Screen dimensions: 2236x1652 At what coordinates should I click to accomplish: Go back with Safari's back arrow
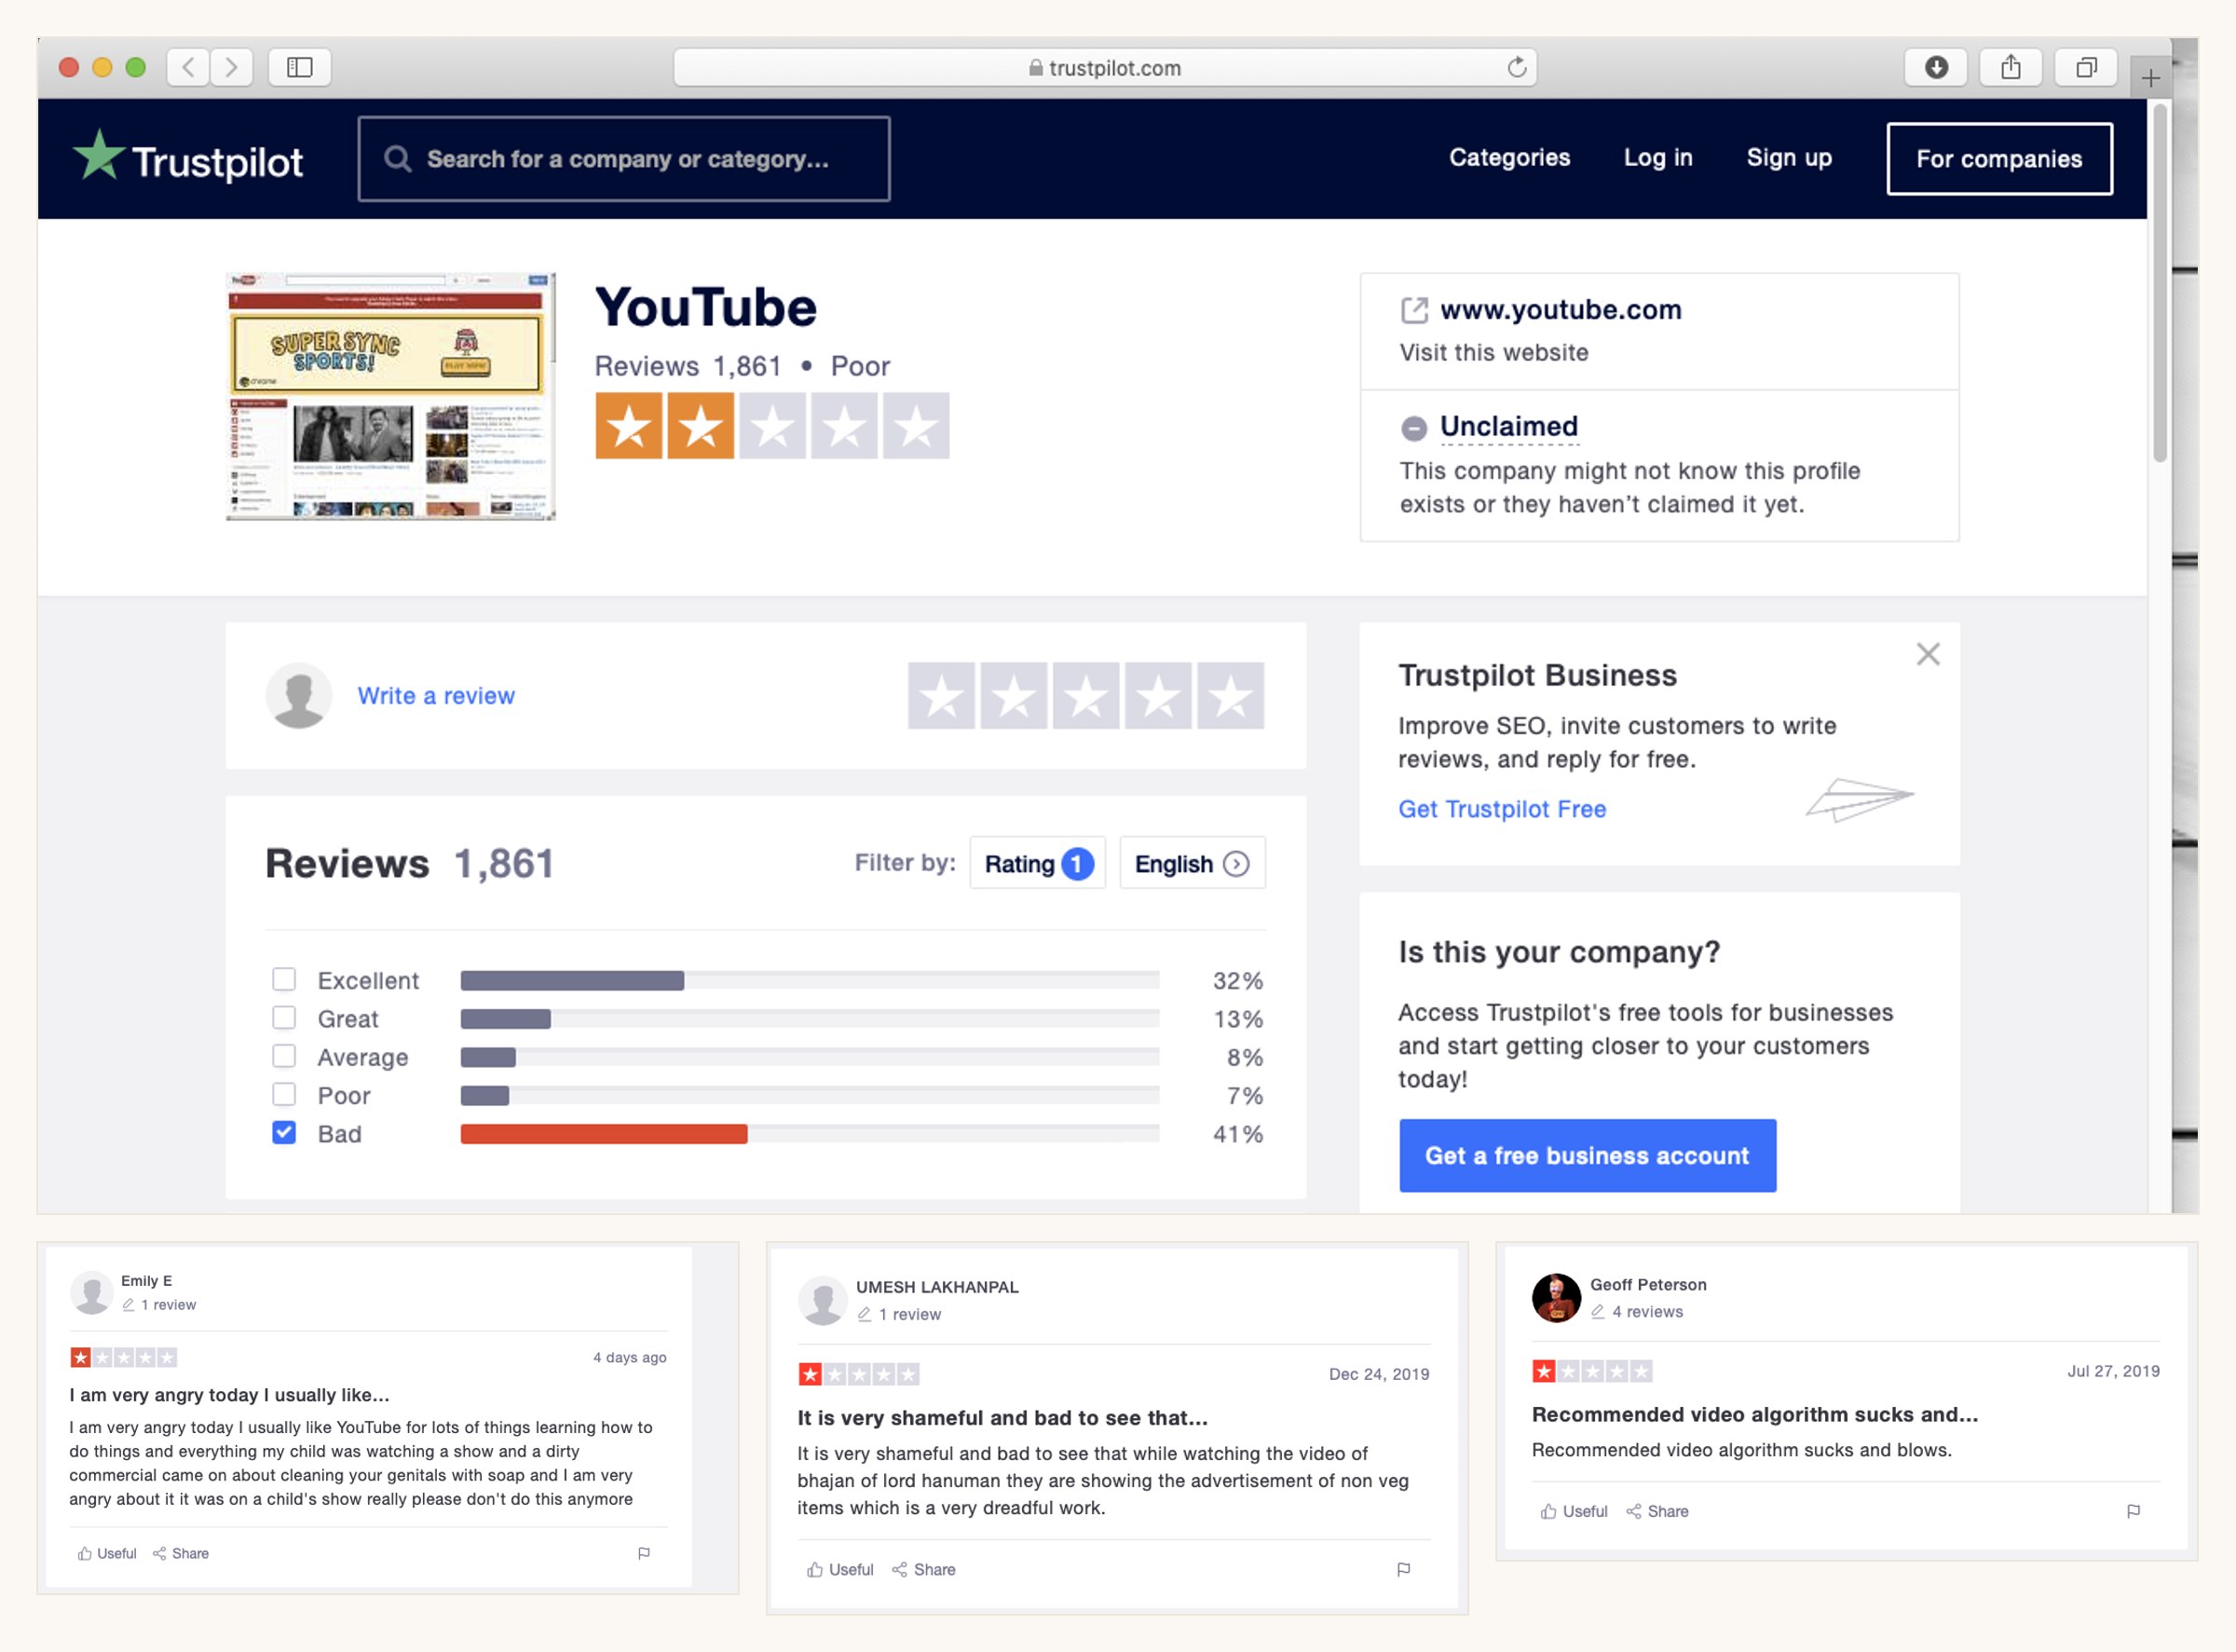coord(188,67)
